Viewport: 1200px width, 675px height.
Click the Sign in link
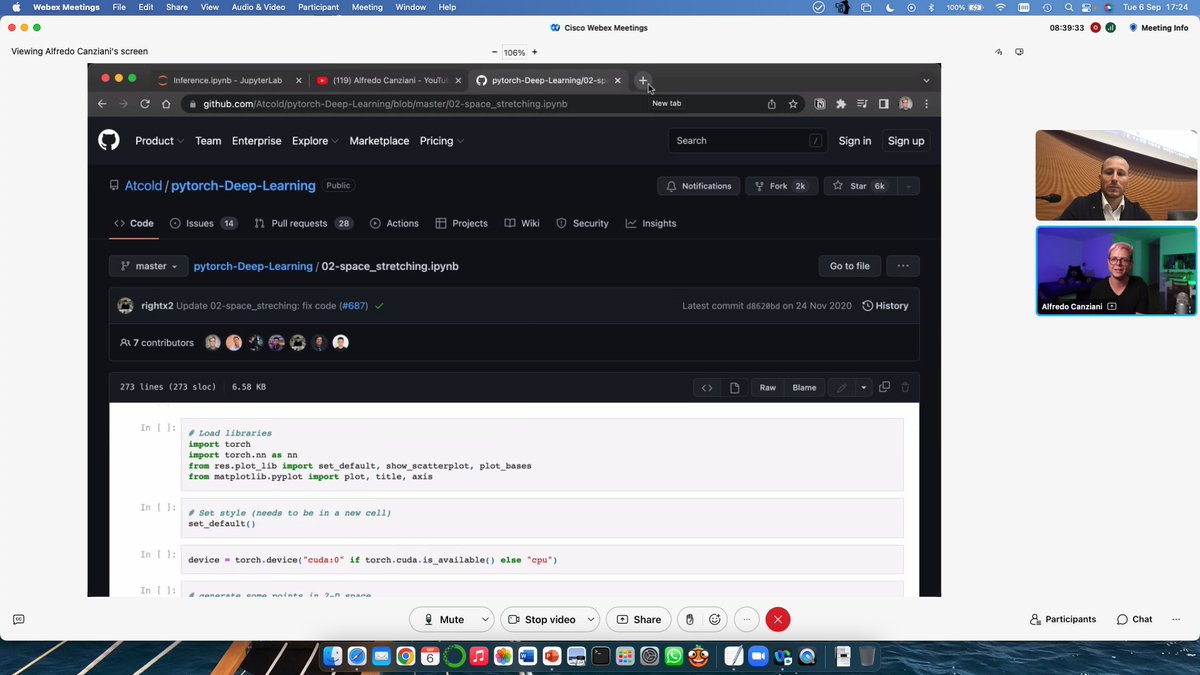[854, 141]
